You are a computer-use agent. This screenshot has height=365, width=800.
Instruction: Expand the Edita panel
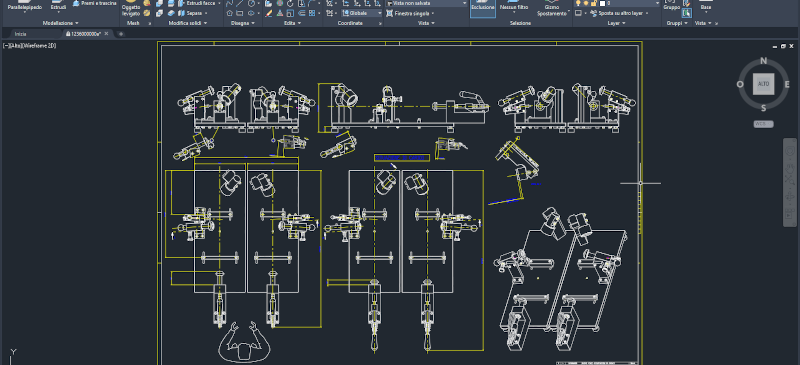[x=292, y=23]
